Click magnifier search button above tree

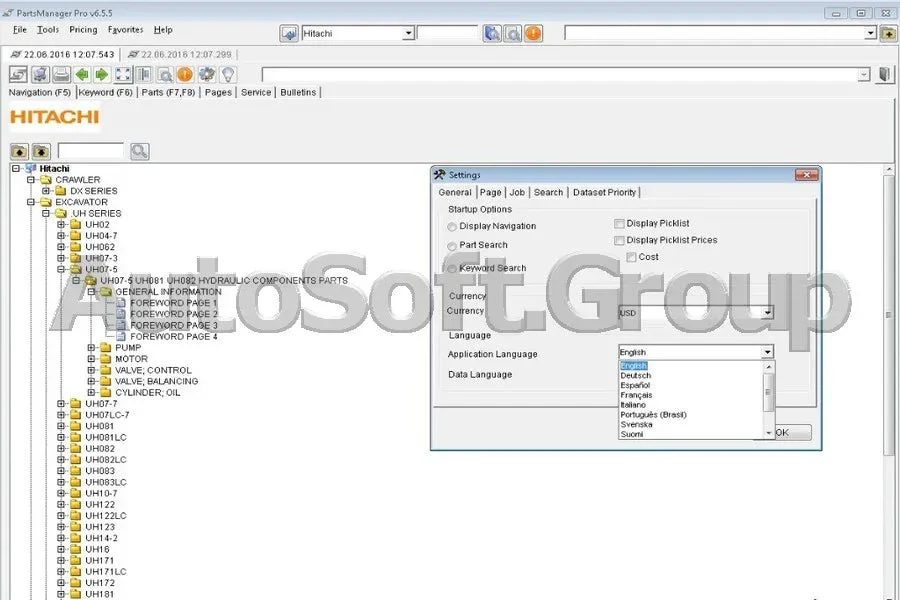click(139, 151)
